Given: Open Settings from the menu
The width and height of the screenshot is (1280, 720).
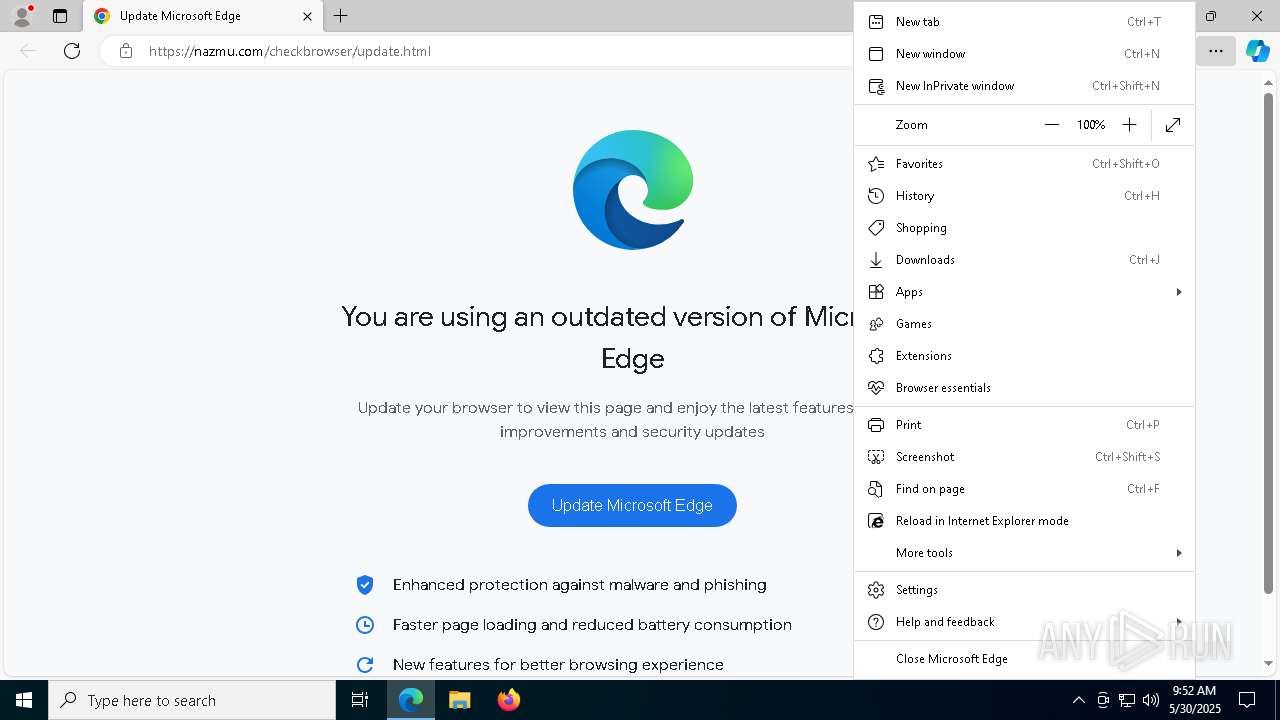Looking at the screenshot, I should click(1024, 590).
